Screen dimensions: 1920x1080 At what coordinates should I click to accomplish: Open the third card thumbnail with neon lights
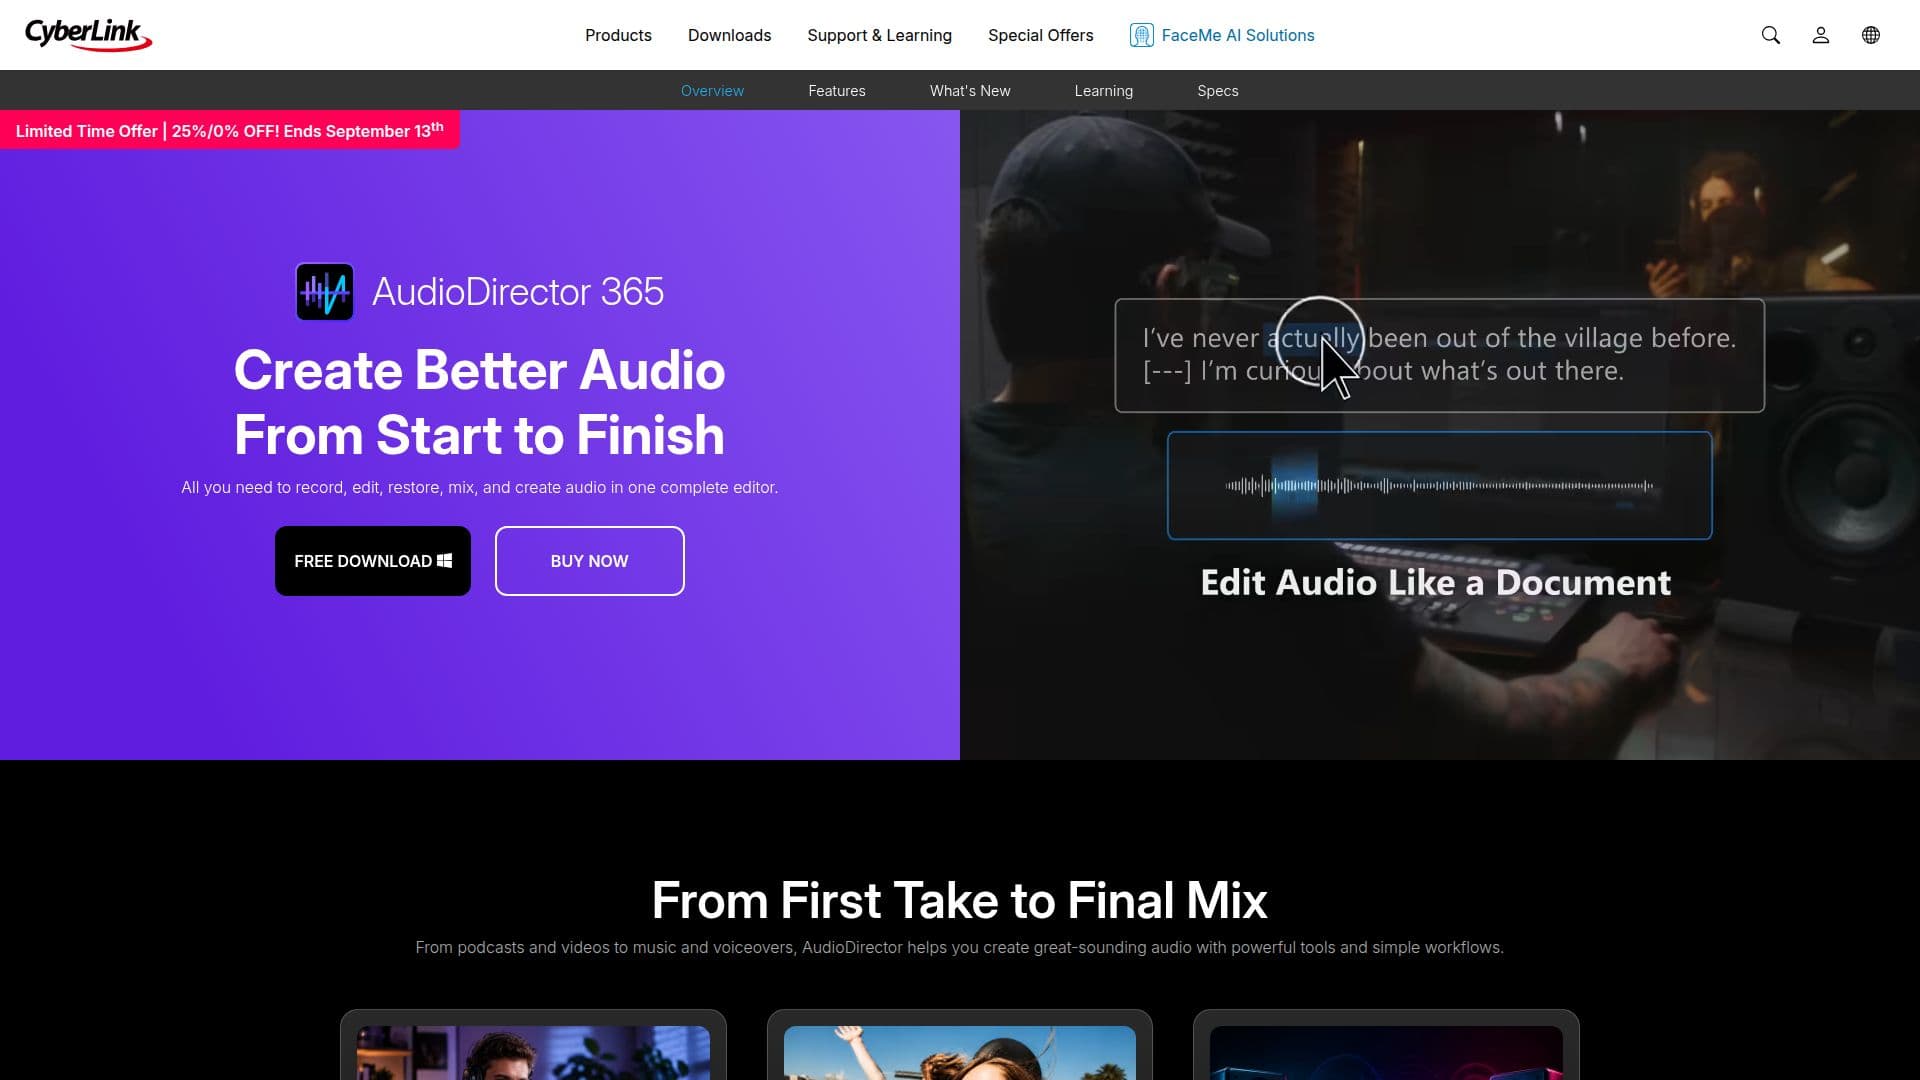pyautogui.click(x=1386, y=1052)
